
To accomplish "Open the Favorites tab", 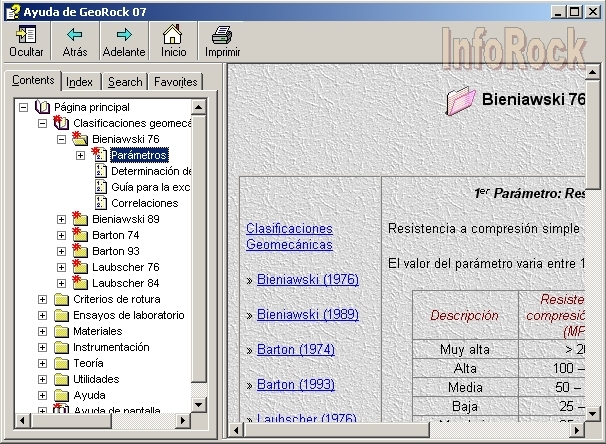I will point(176,82).
